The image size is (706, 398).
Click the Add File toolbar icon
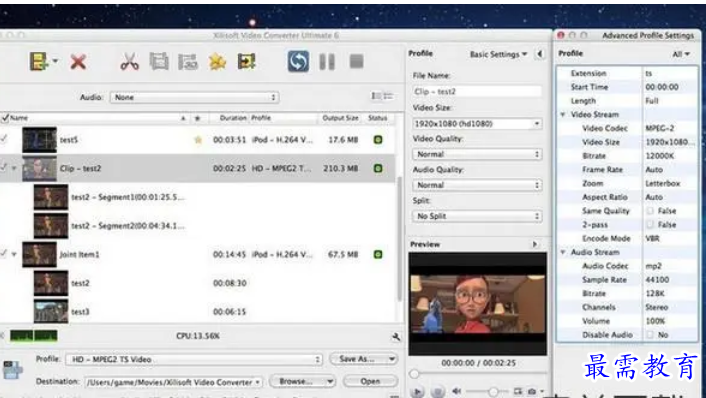click(40, 61)
